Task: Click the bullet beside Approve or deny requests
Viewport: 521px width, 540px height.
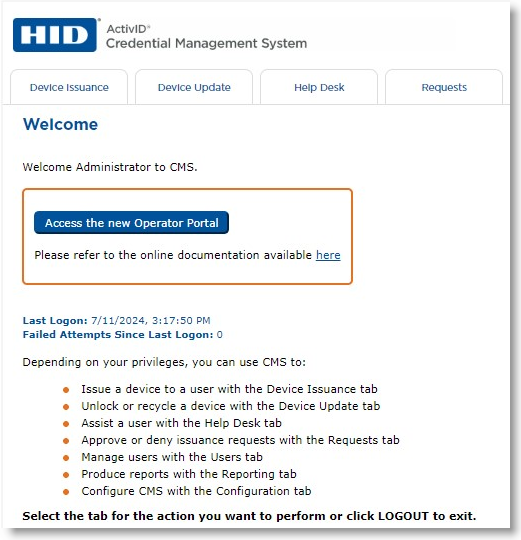Action: click(x=66, y=441)
